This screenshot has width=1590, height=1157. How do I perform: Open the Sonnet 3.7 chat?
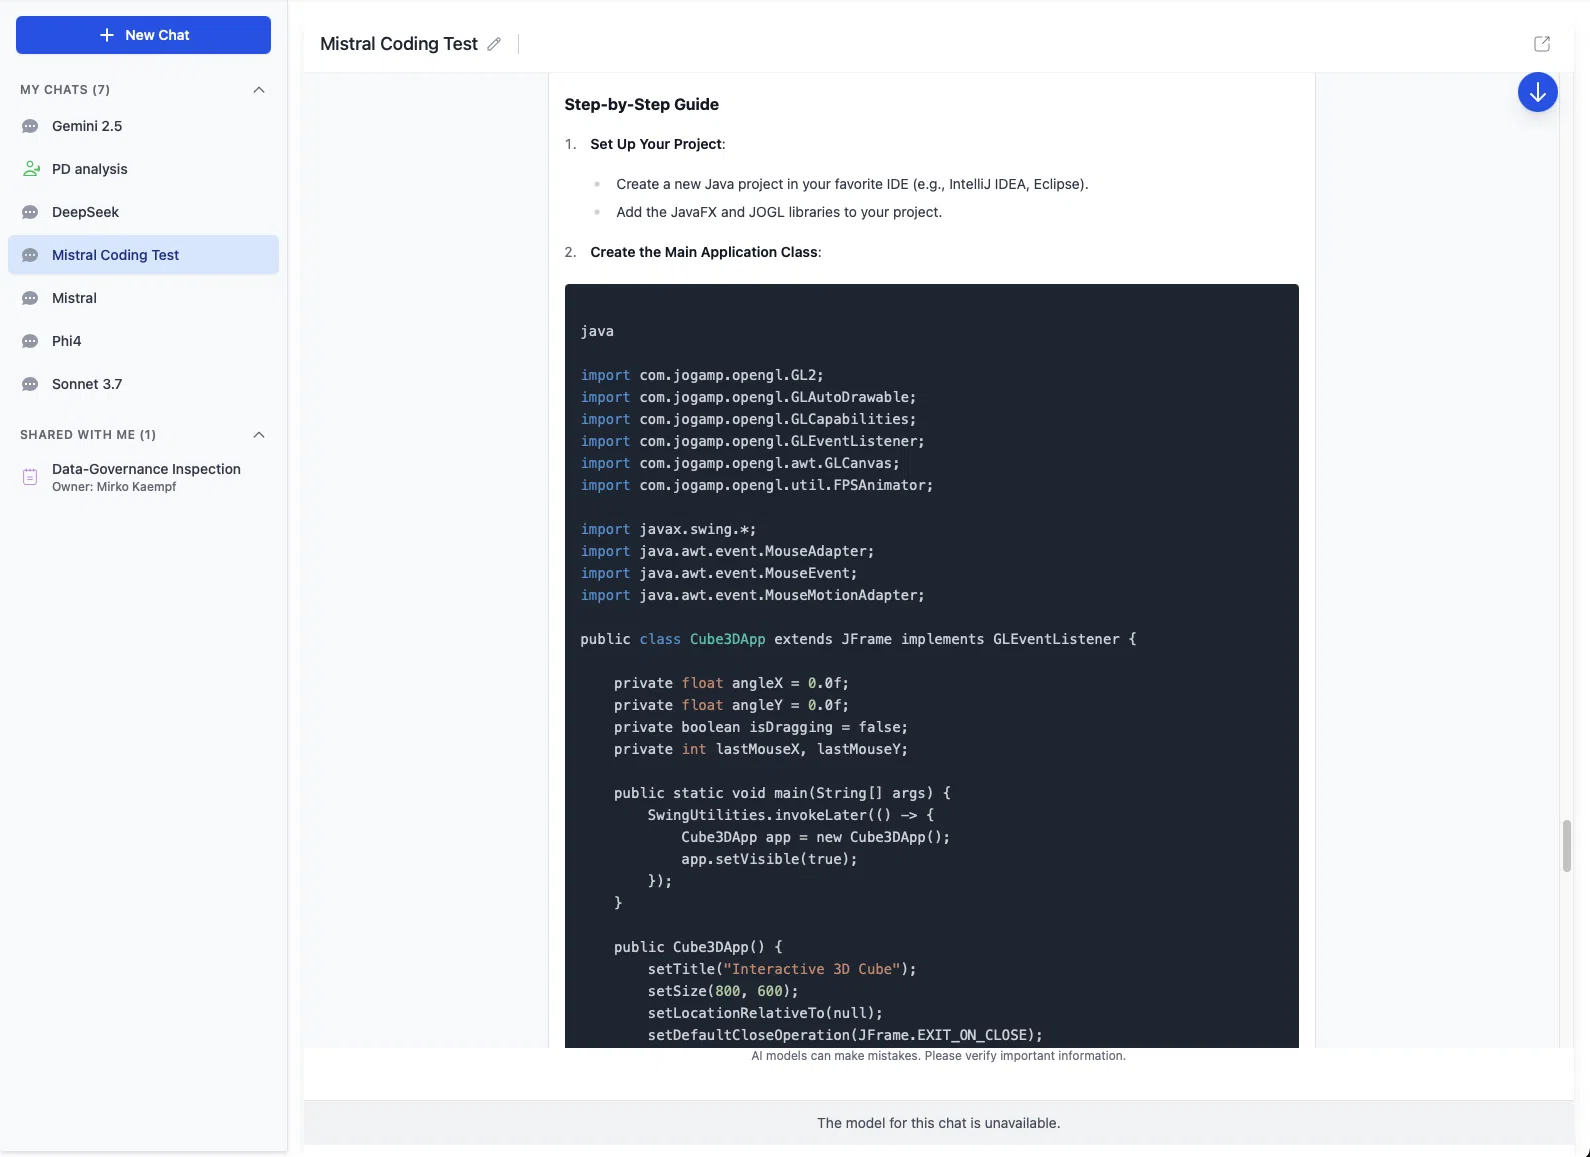87,384
